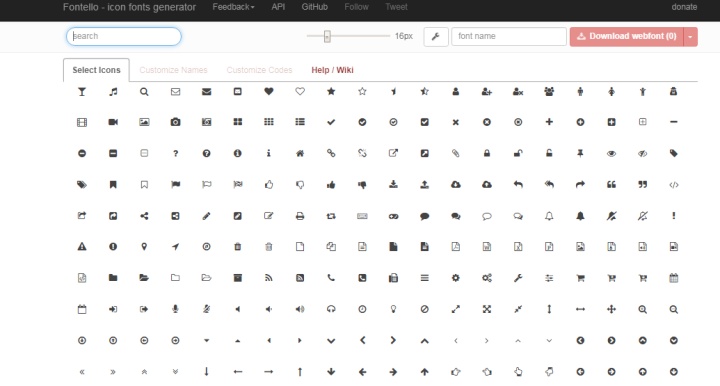The height and width of the screenshot is (386, 720).
Task: Select the bold chevron down icon
Action: click(331, 341)
